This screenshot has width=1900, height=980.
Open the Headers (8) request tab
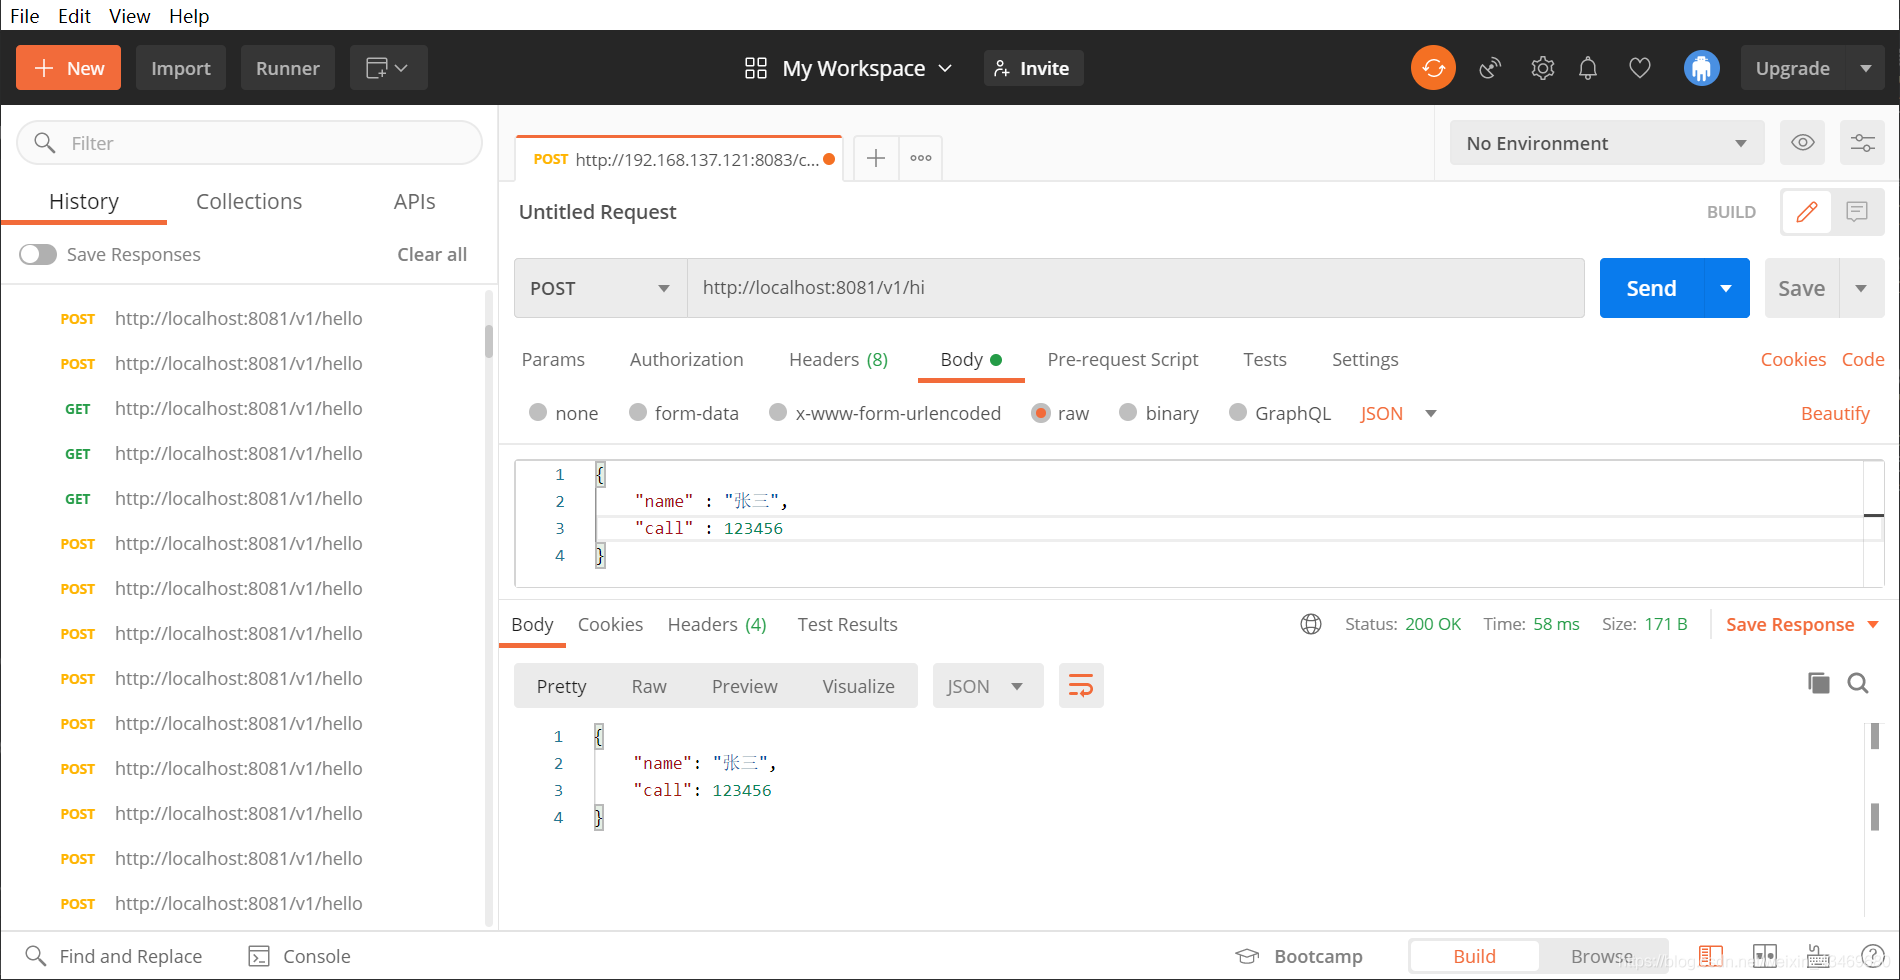[838, 359]
